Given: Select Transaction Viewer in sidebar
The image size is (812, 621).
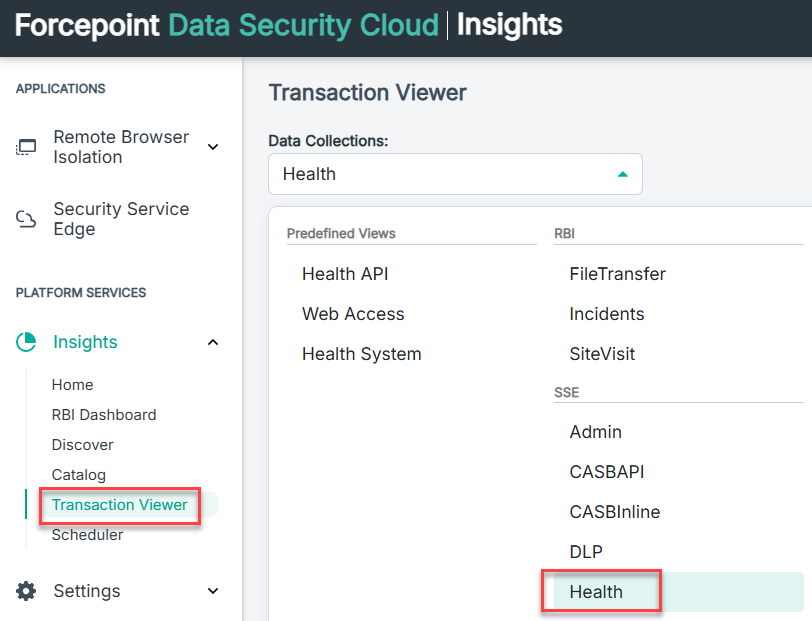Looking at the screenshot, I should pyautogui.click(x=120, y=505).
